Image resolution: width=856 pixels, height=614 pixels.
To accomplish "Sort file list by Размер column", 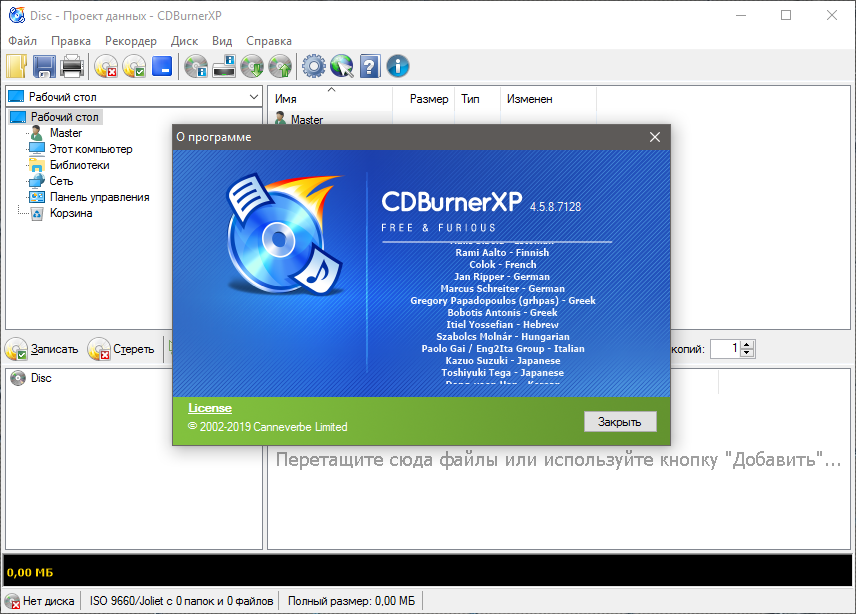I will point(424,99).
